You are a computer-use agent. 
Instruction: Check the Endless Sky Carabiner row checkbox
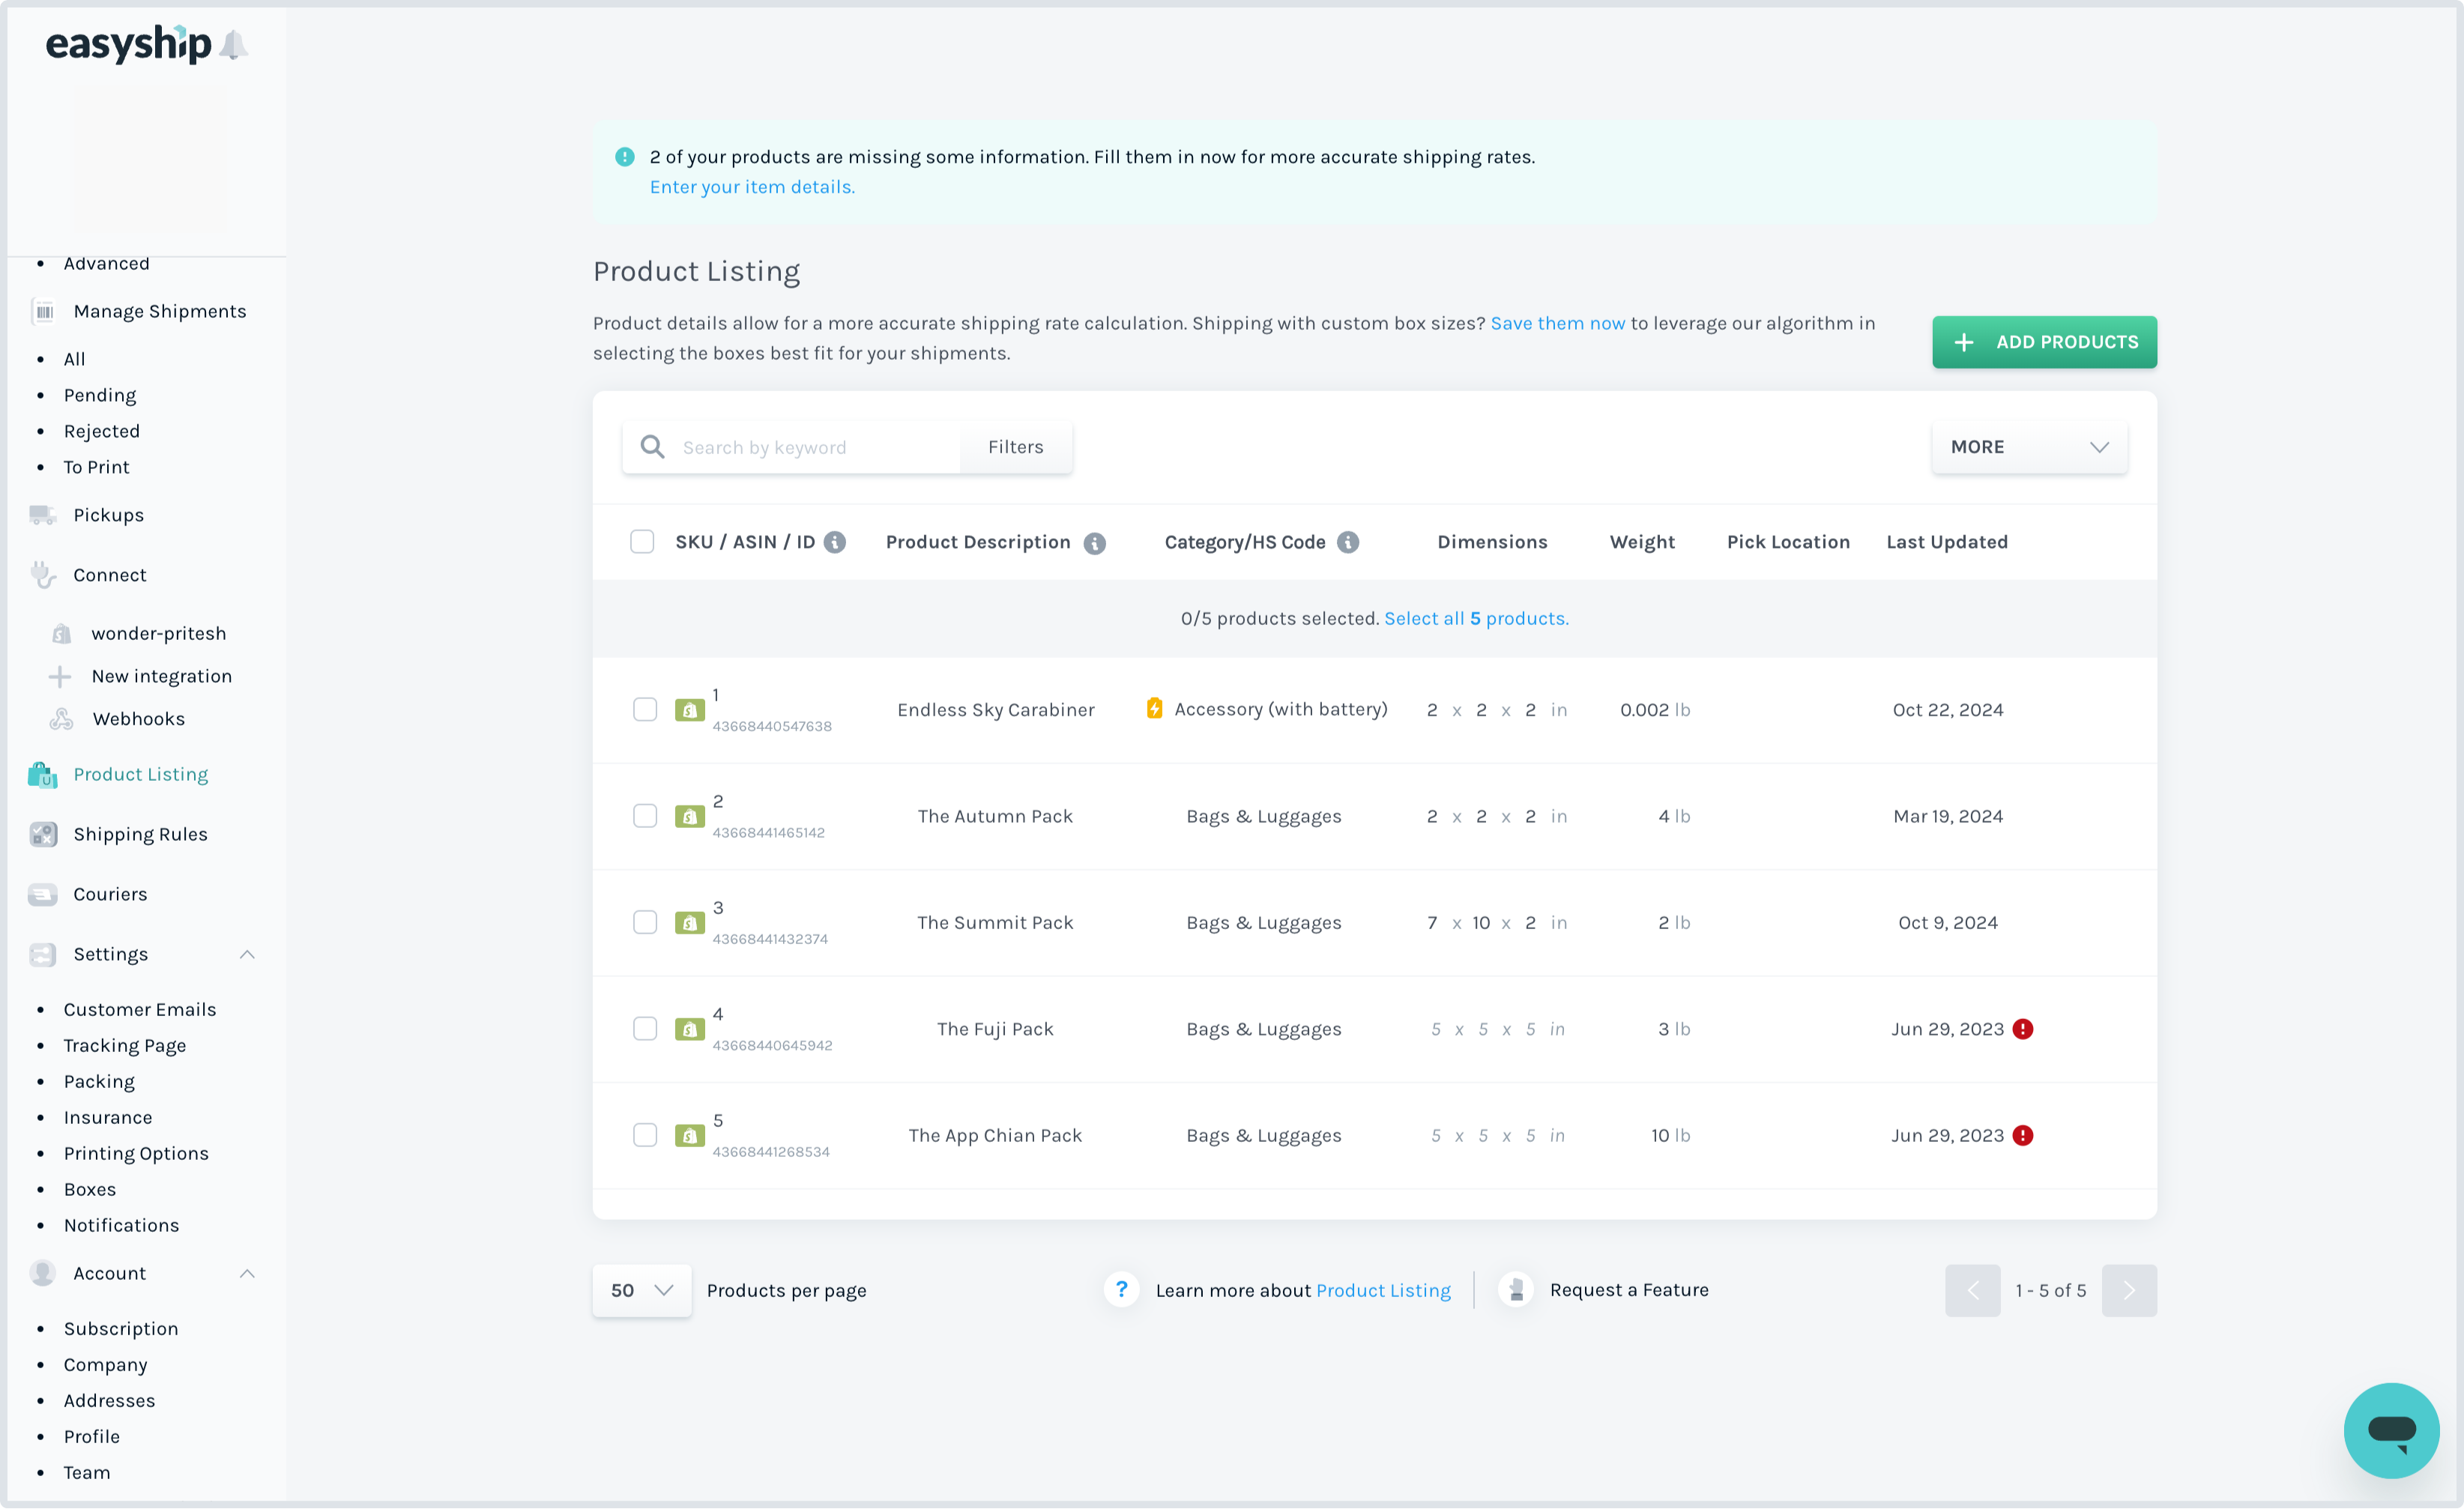click(645, 710)
